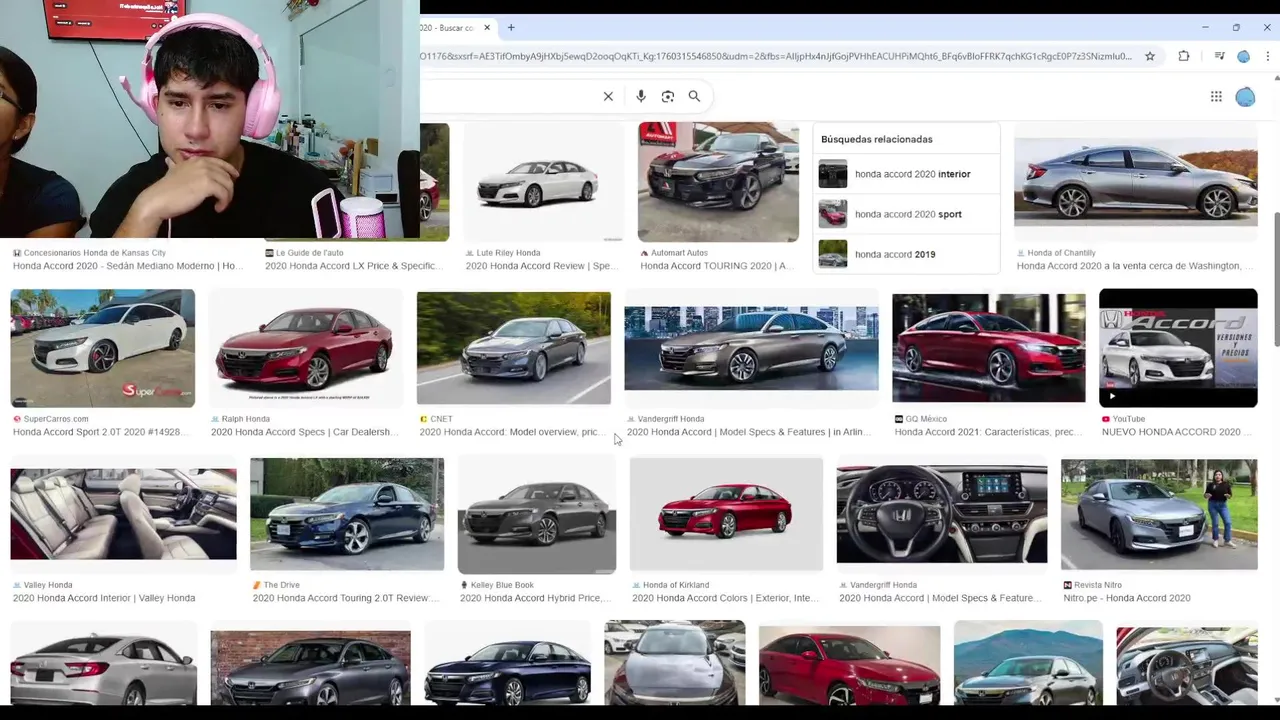The height and width of the screenshot is (720, 1280).
Task: Open the Chrome profile icon in toolbar
Action: (1244, 56)
